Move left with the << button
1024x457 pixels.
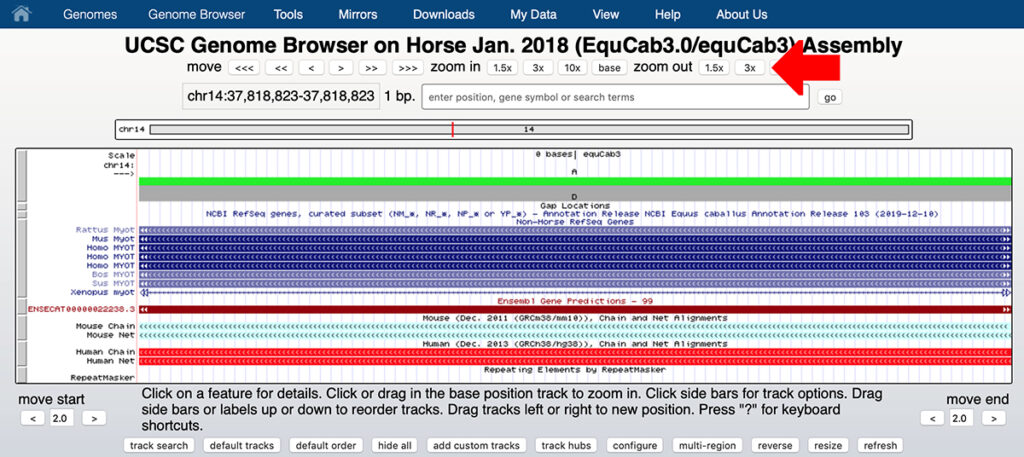281,68
